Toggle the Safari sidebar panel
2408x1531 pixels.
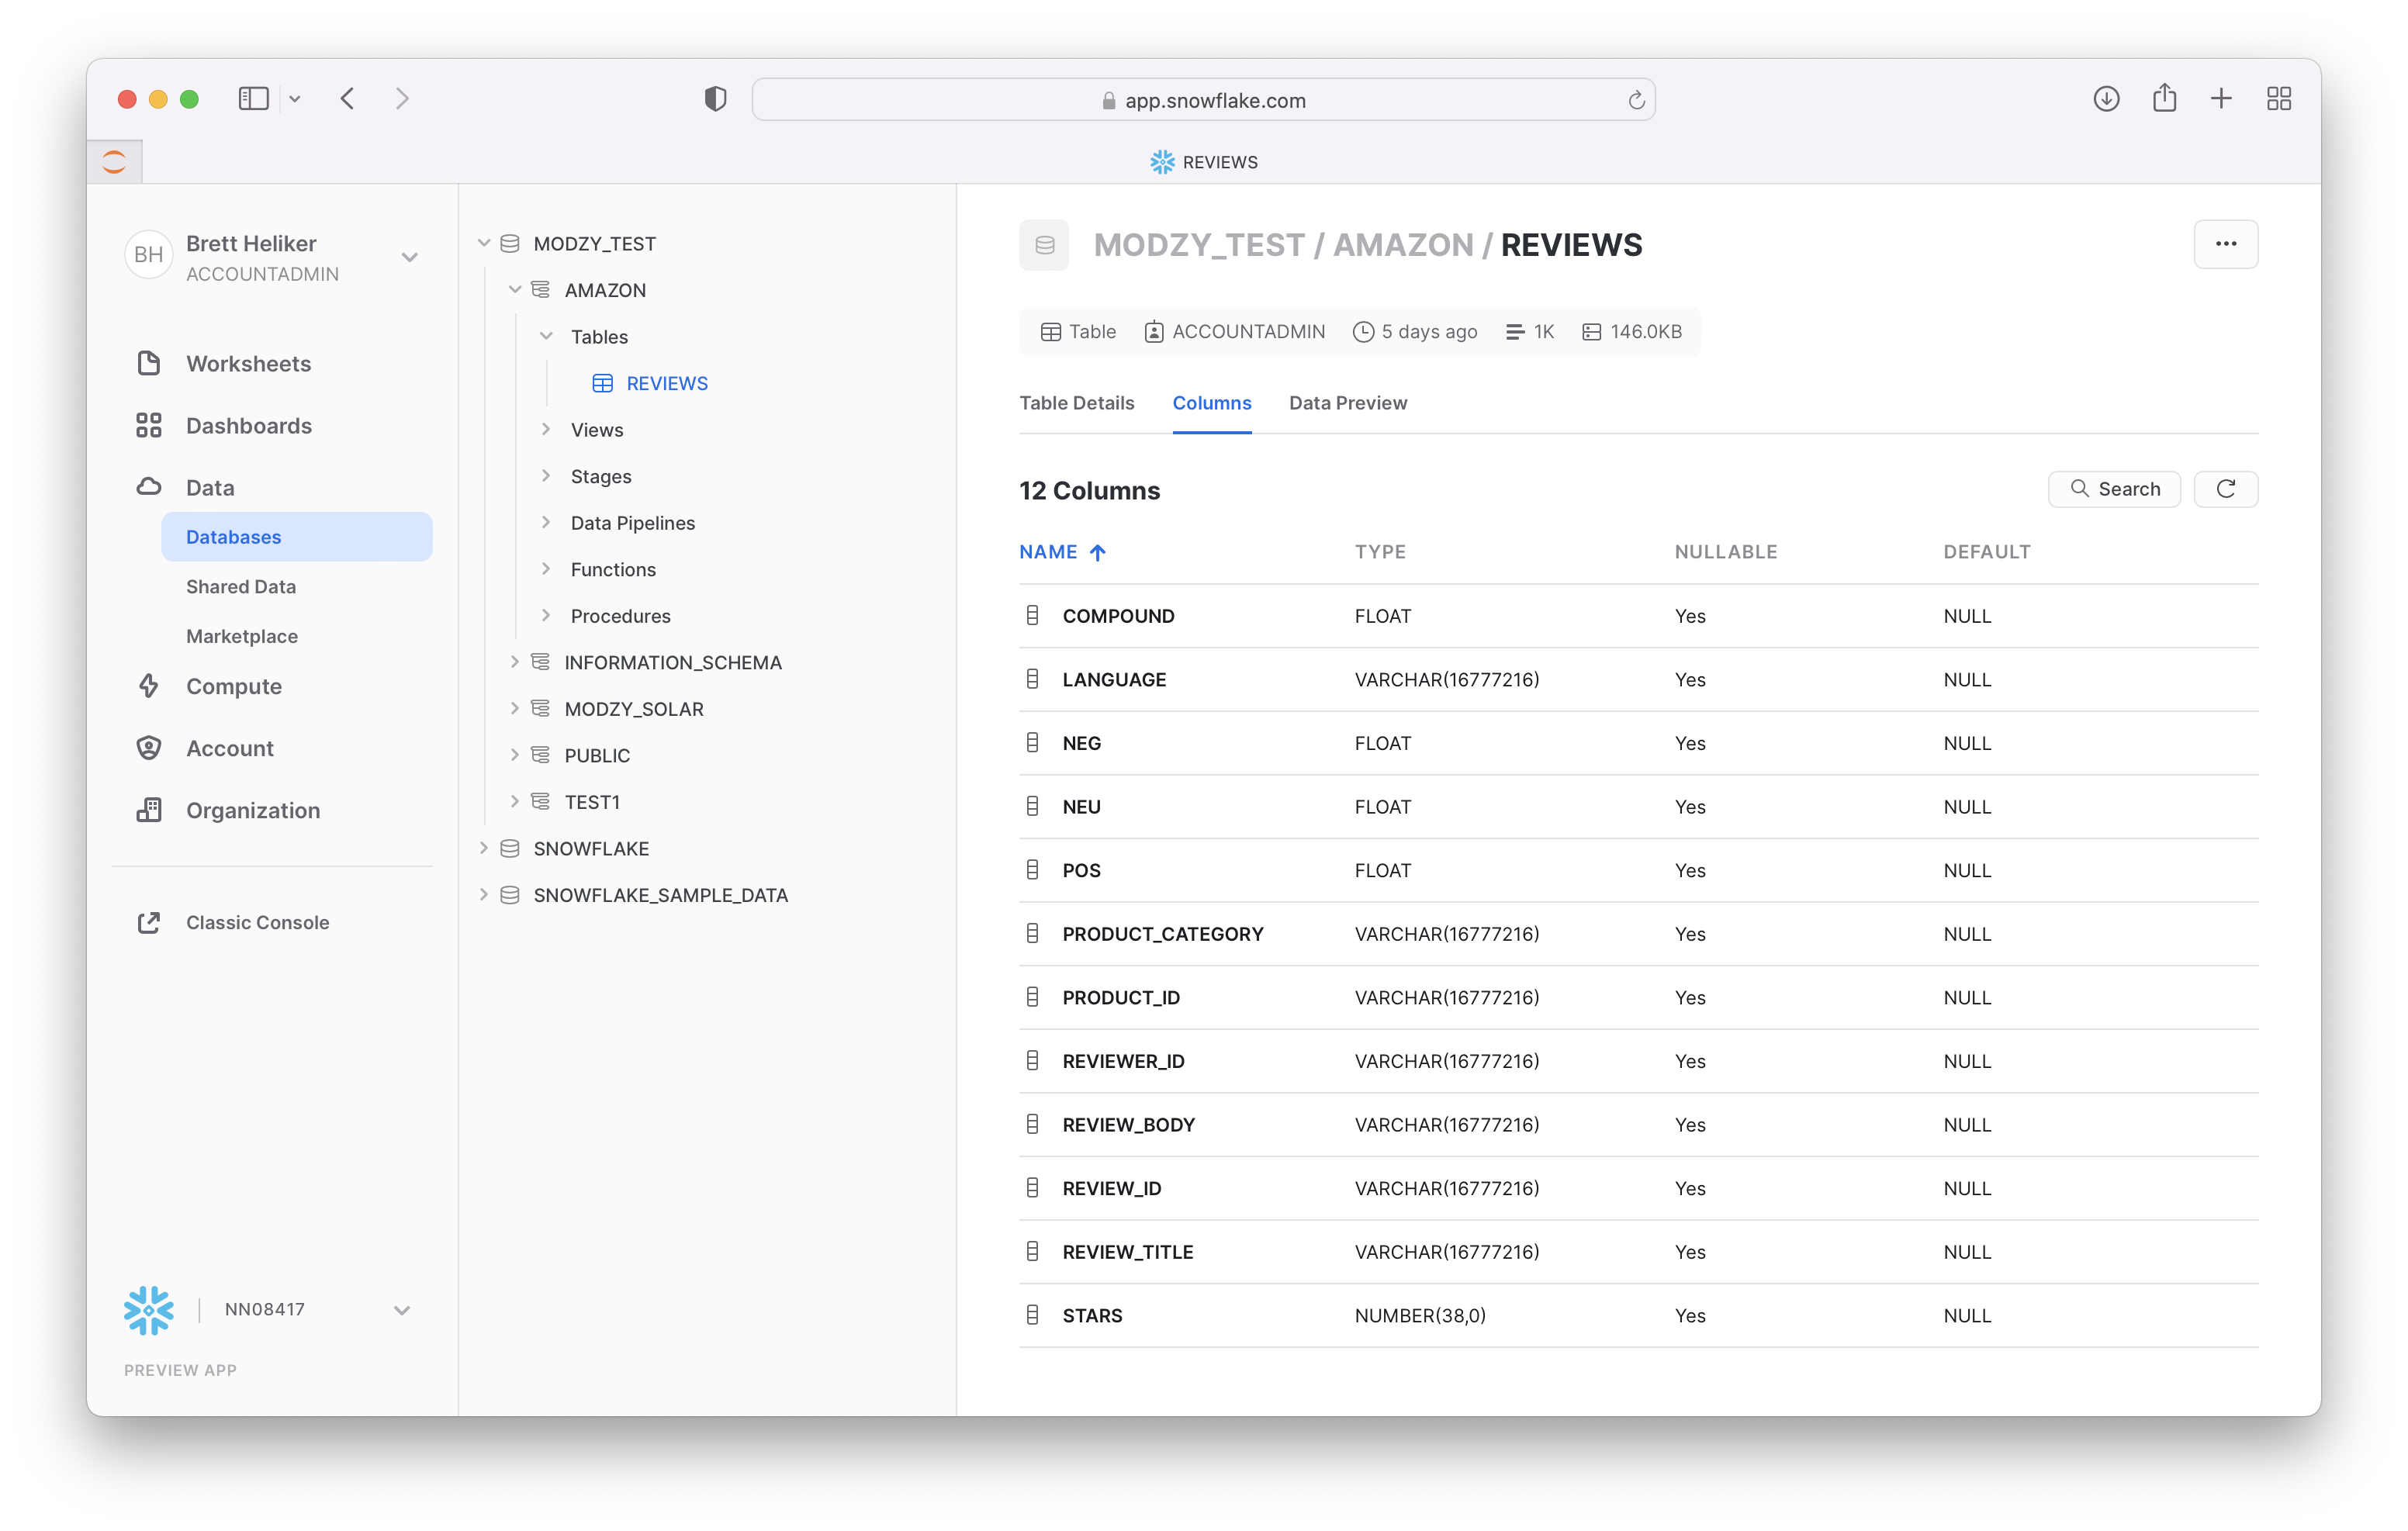click(254, 99)
